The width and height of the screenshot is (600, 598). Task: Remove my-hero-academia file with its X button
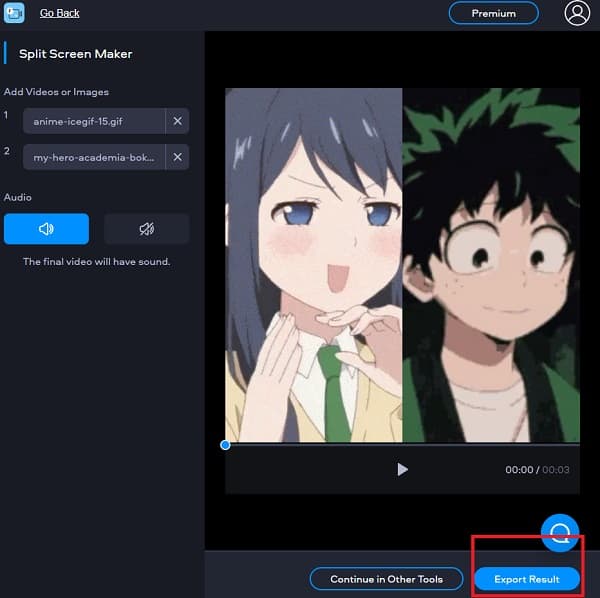tap(178, 157)
